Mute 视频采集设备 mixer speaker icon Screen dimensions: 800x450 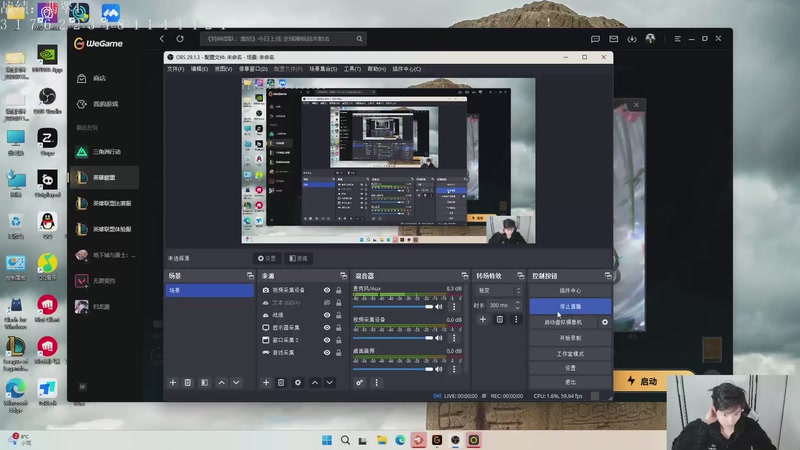click(439, 338)
